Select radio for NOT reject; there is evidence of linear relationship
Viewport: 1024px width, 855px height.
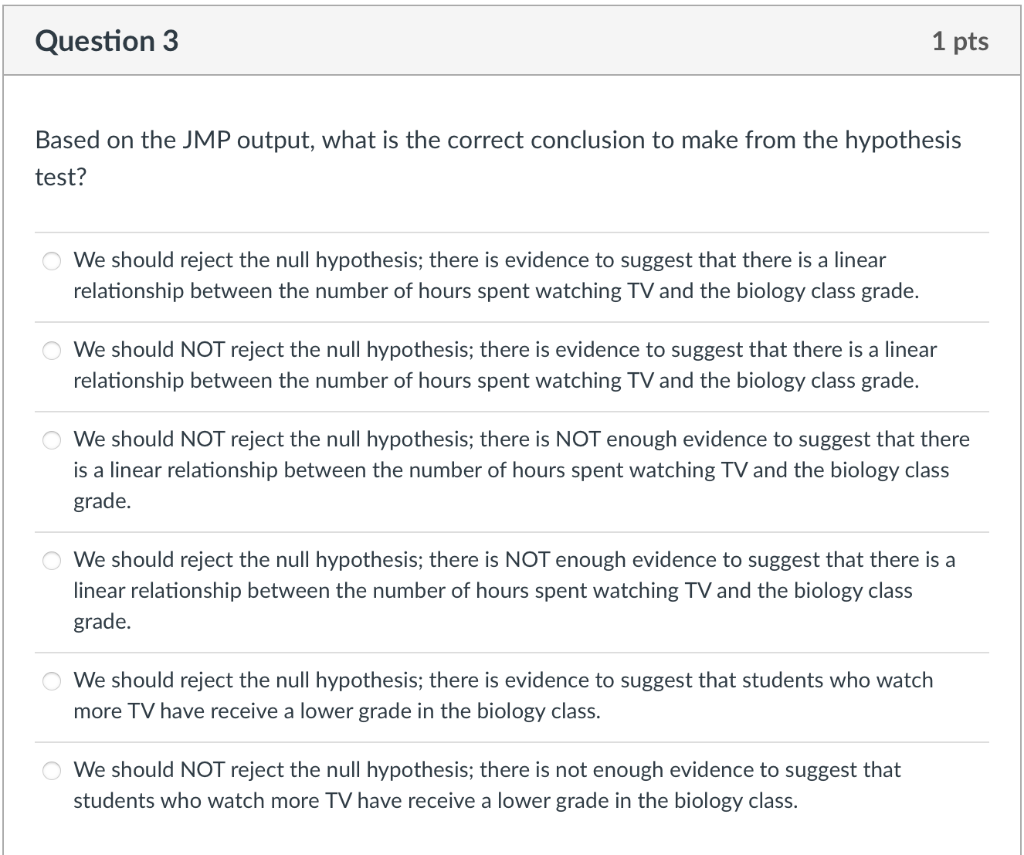click(52, 351)
